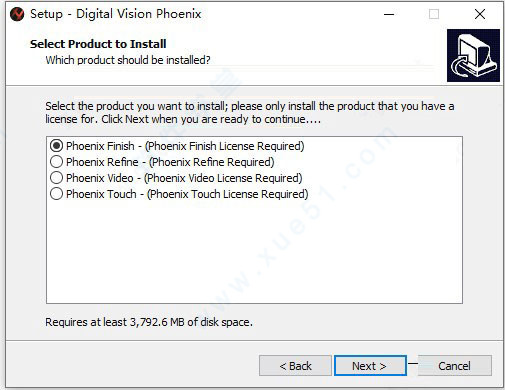505x390 pixels.
Task: Enable the Phoenix Touch radio button
Action: pos(56,194)
